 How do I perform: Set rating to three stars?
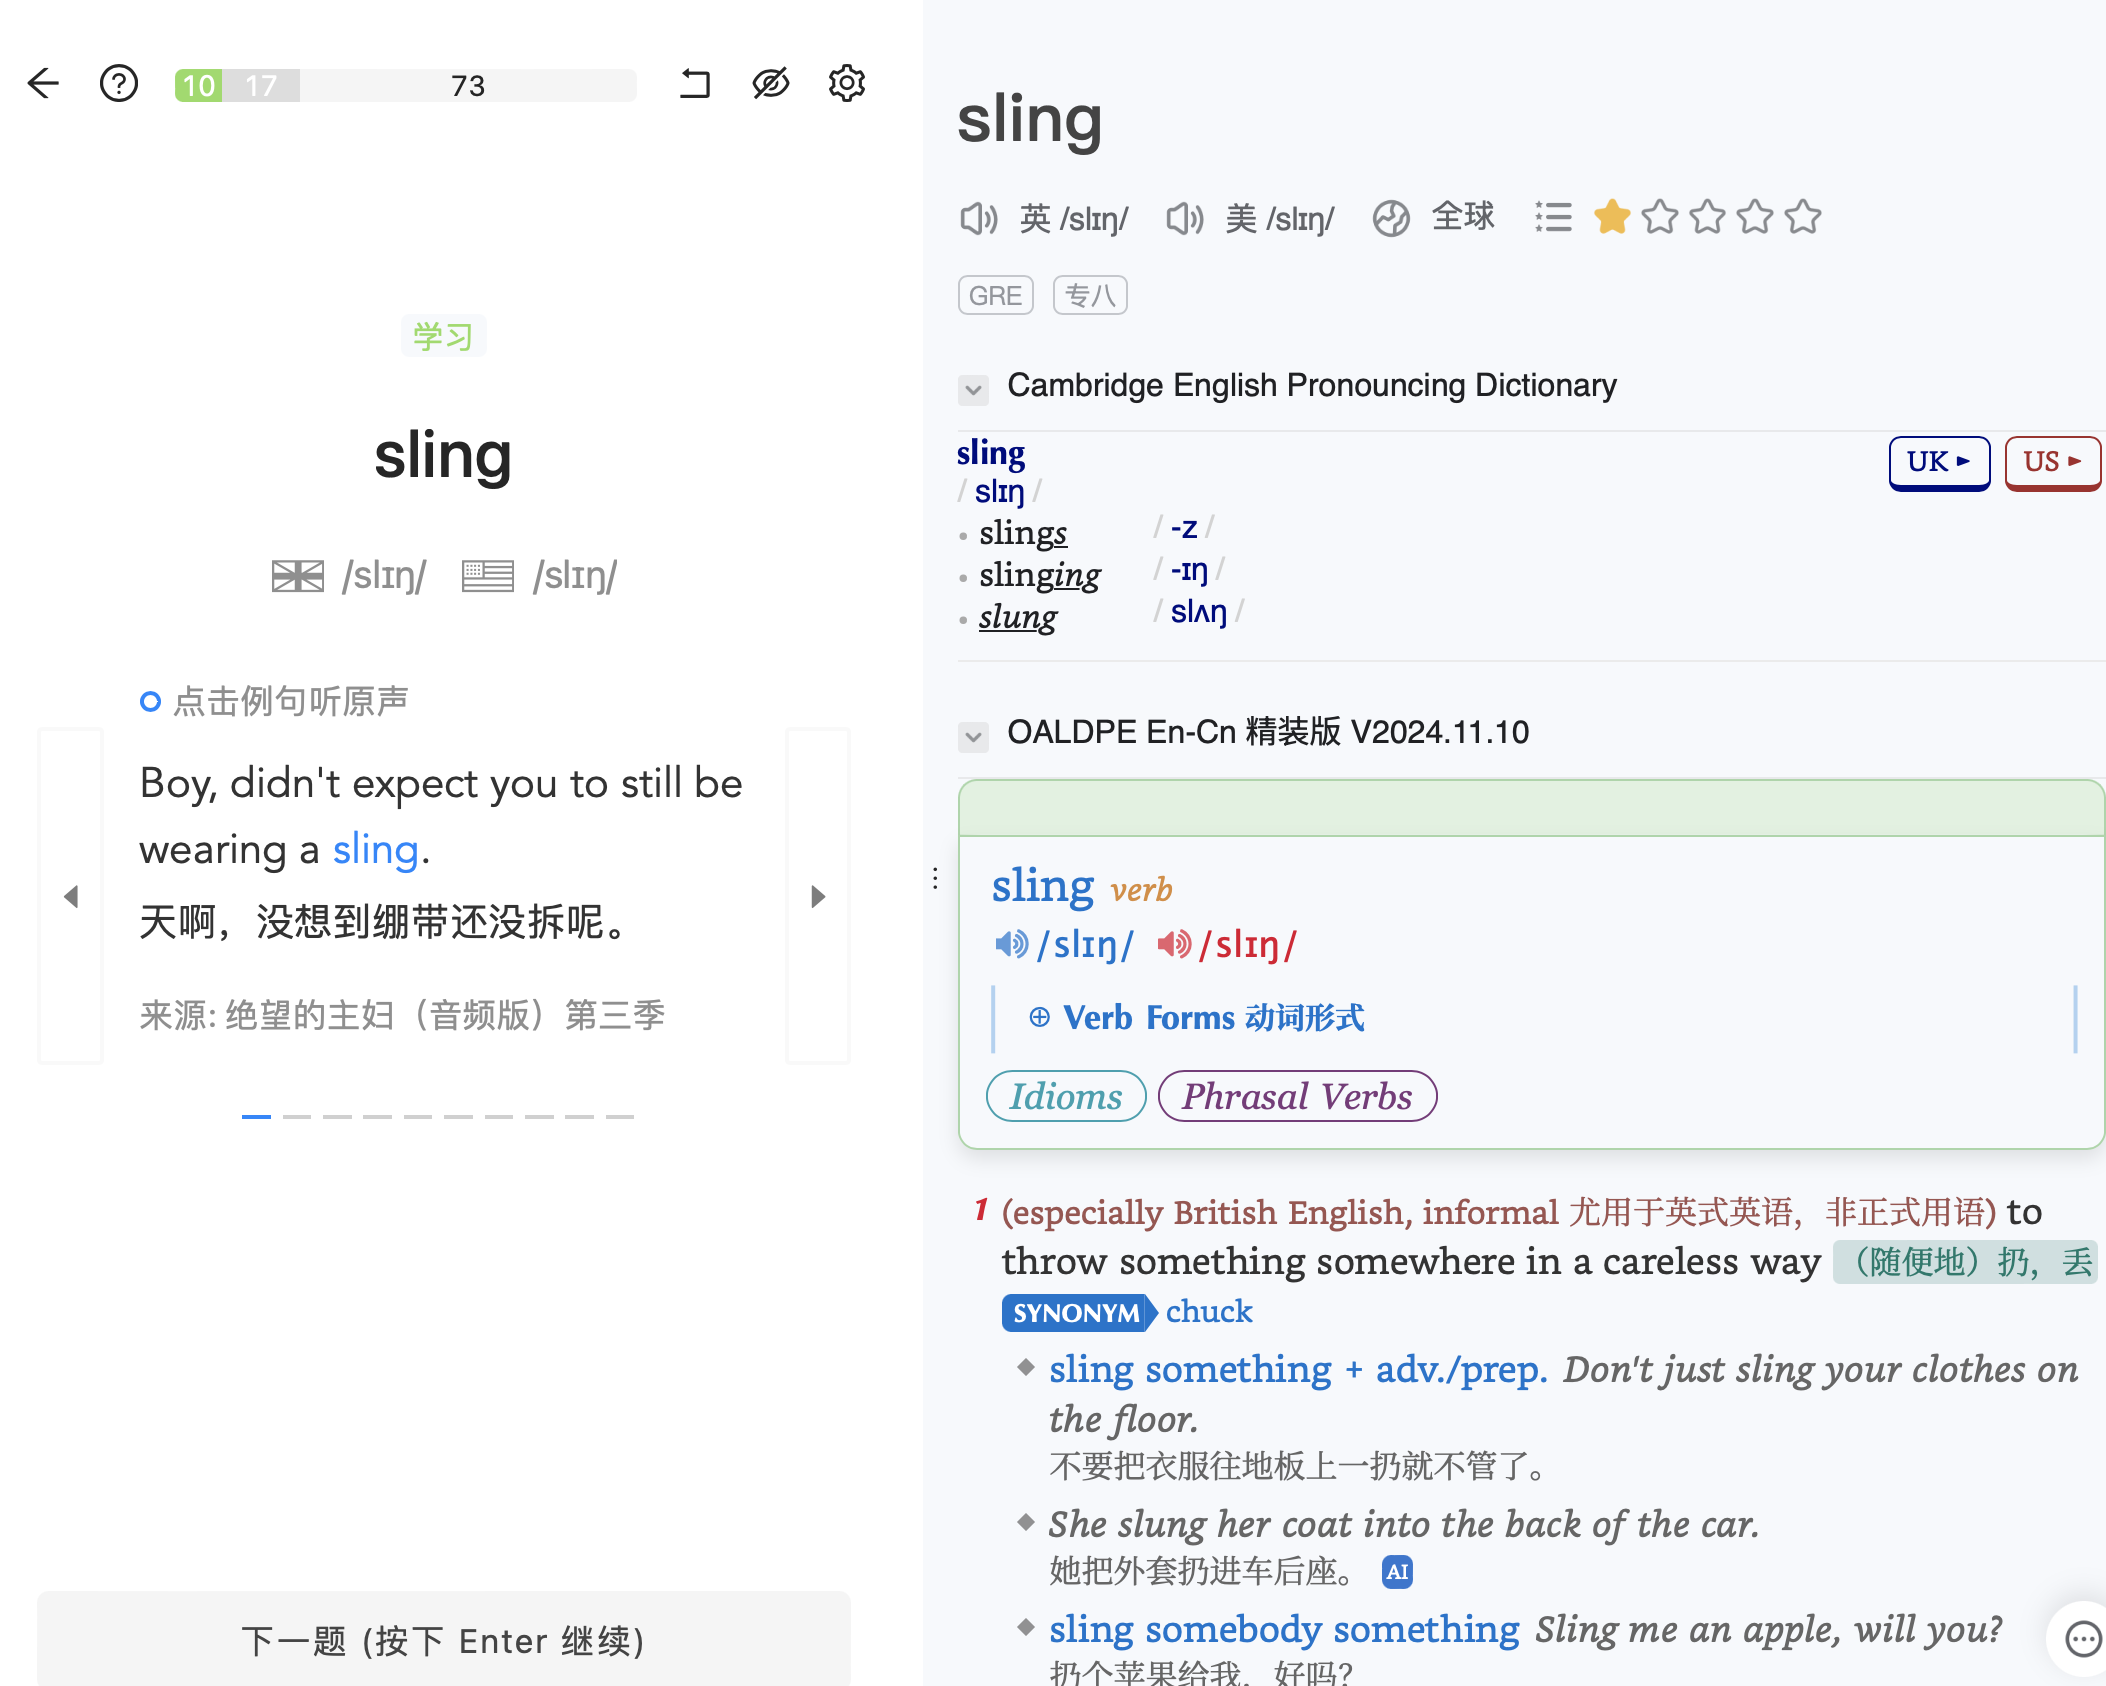(x=1708, y=217)
